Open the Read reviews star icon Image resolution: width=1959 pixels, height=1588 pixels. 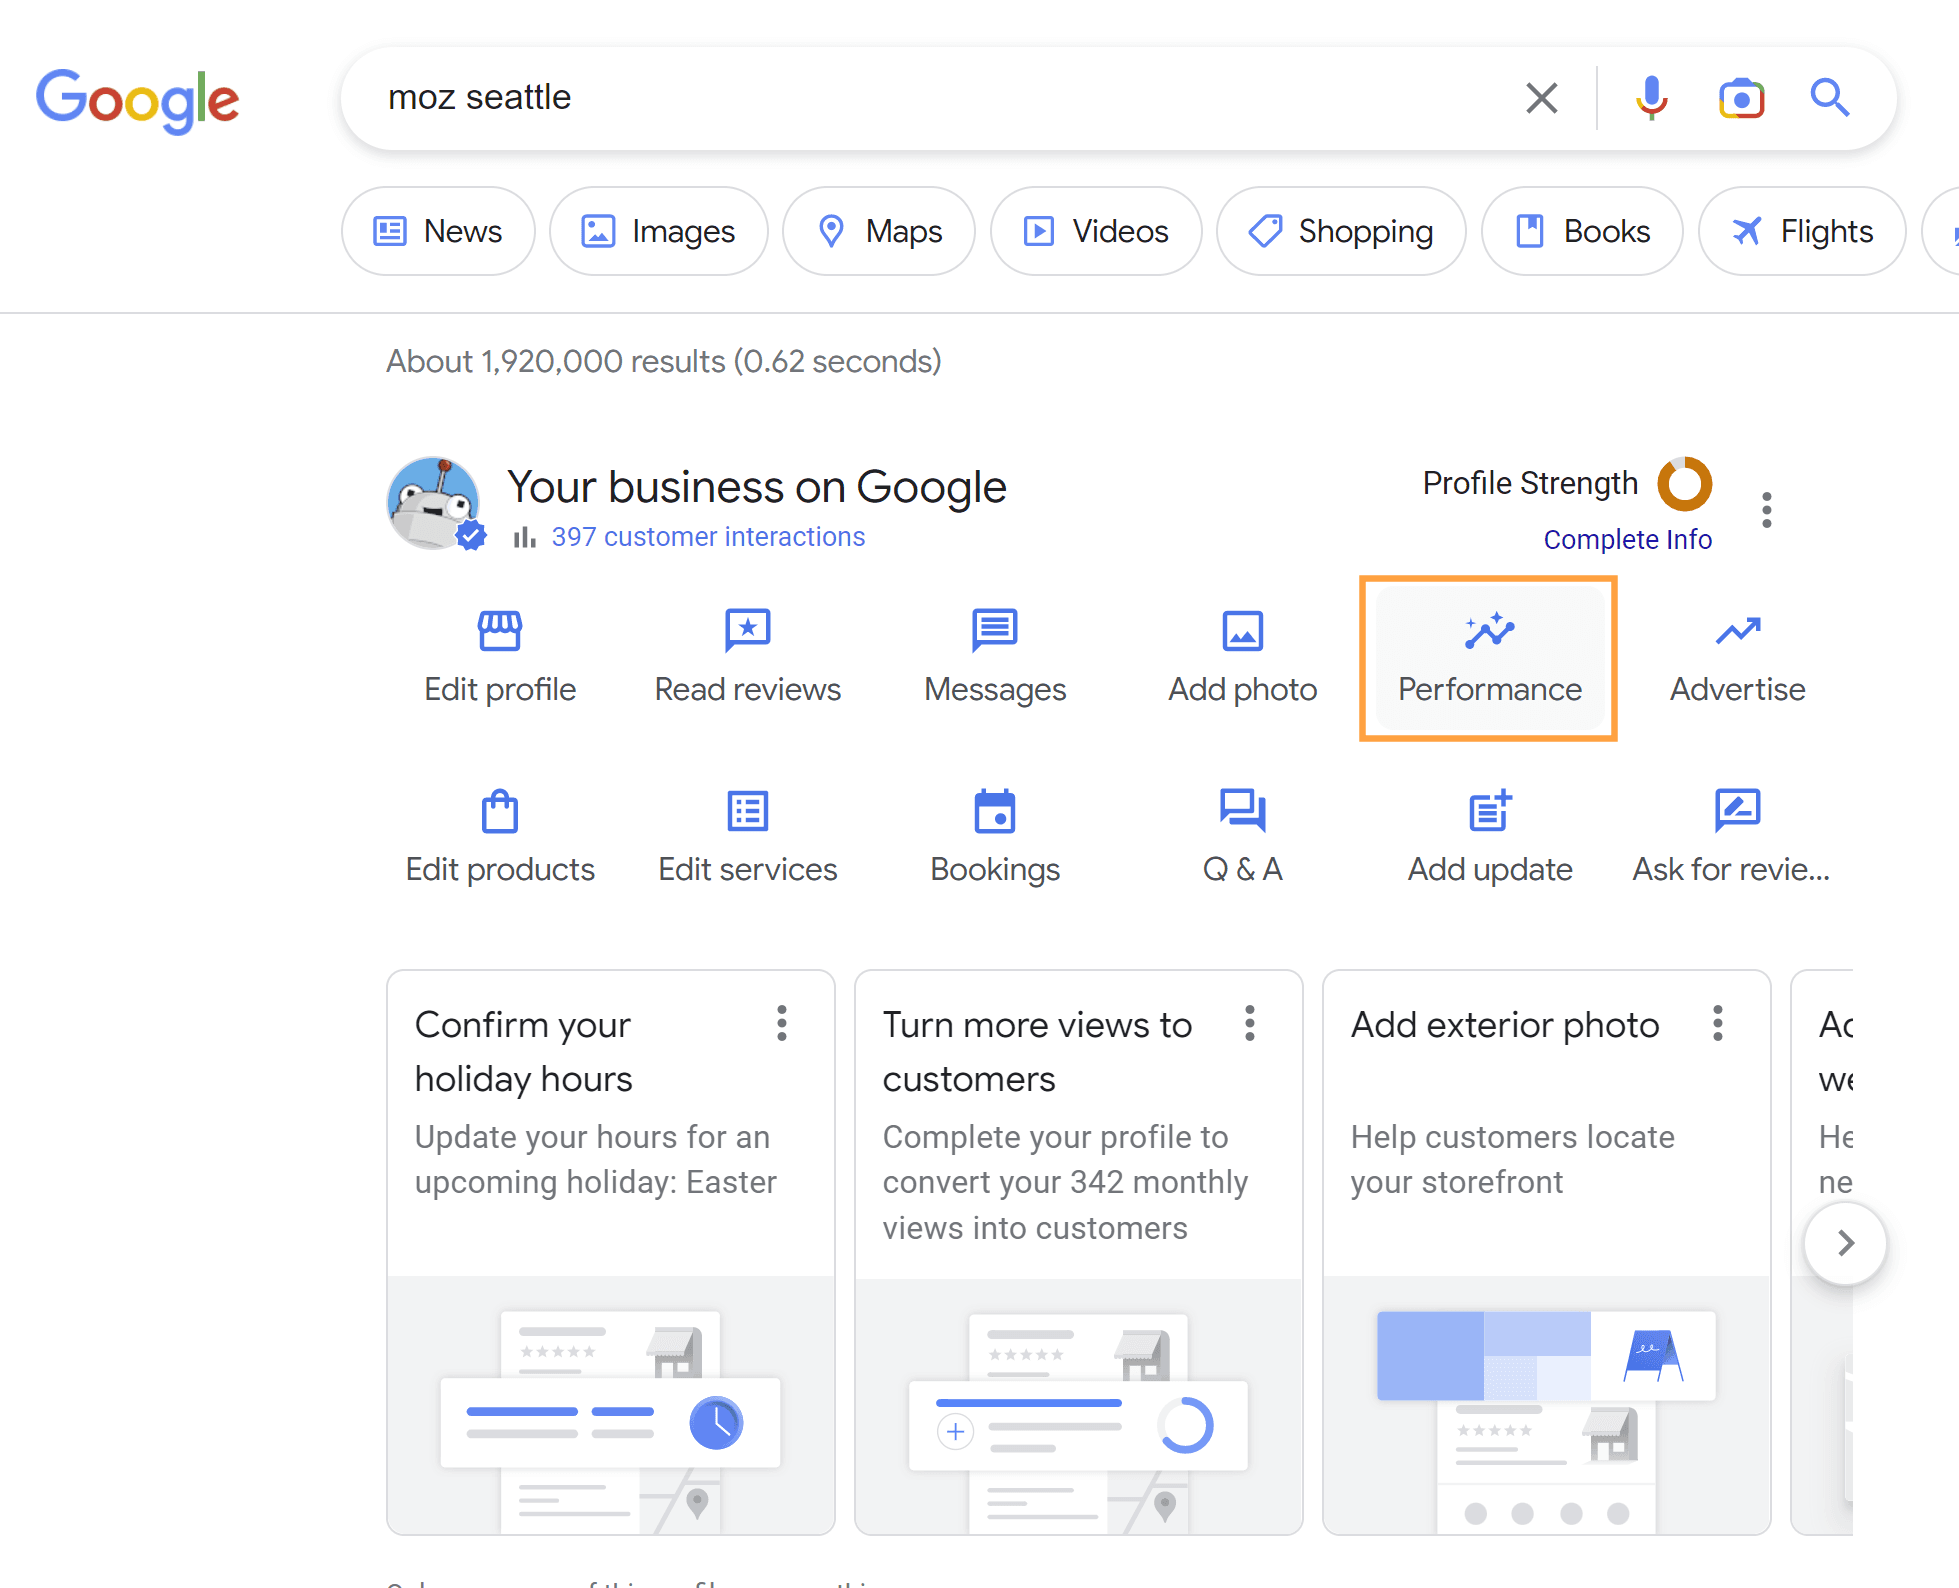click(747, 631)
